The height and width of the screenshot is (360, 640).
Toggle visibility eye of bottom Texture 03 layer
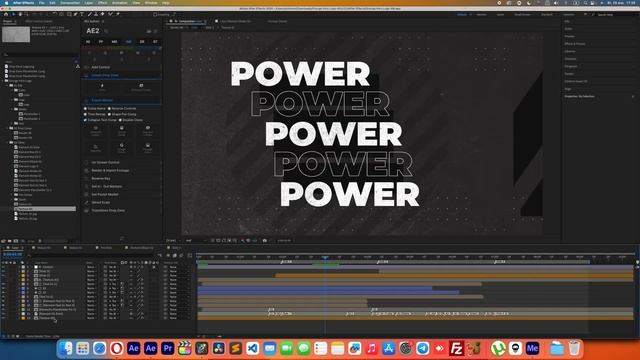click(x=4, y=318)
